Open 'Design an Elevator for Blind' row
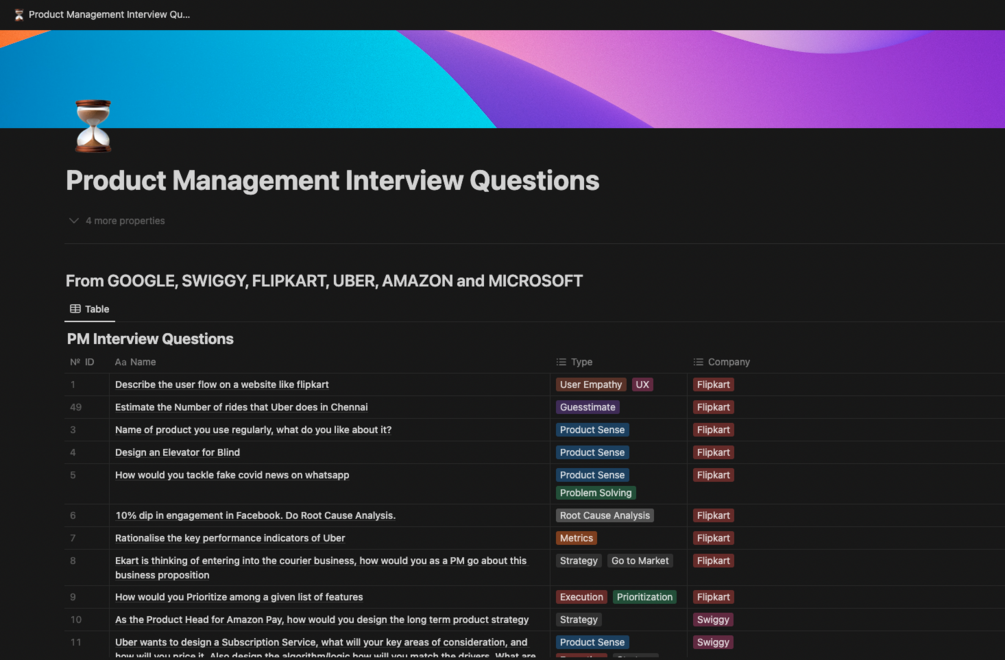1005x660 pixels. [x=178, y=452]
